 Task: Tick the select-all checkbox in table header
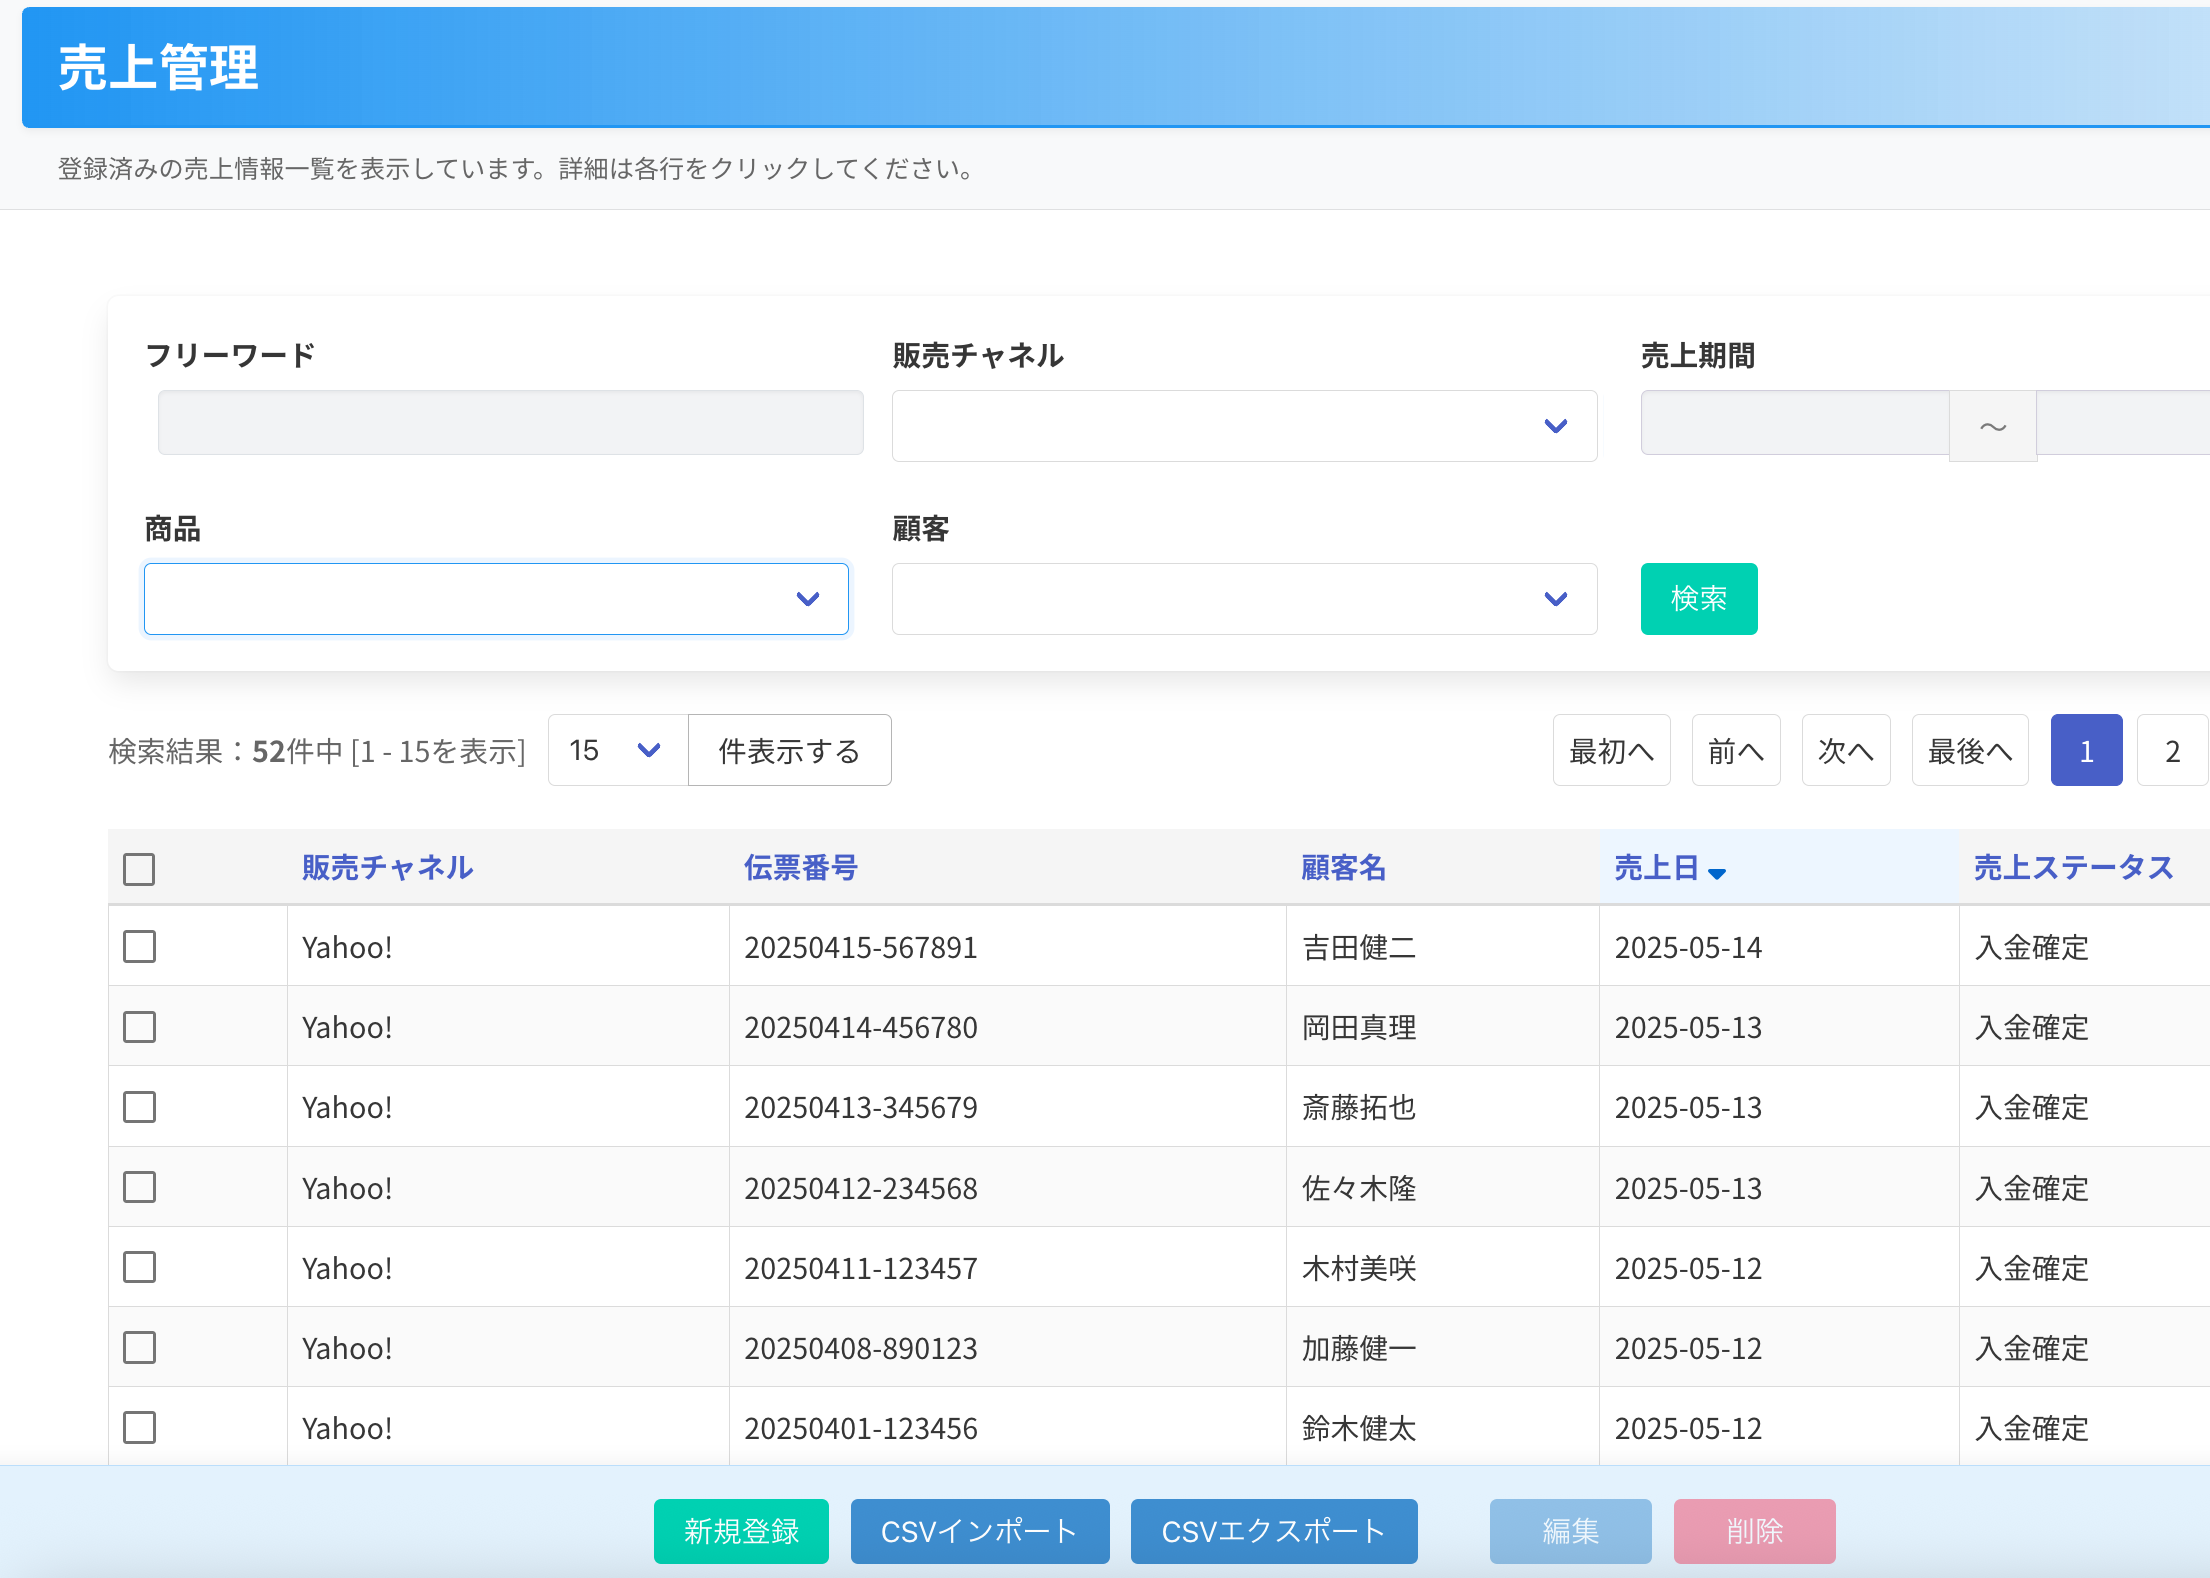pyautogui.click(x=139, y=868)
